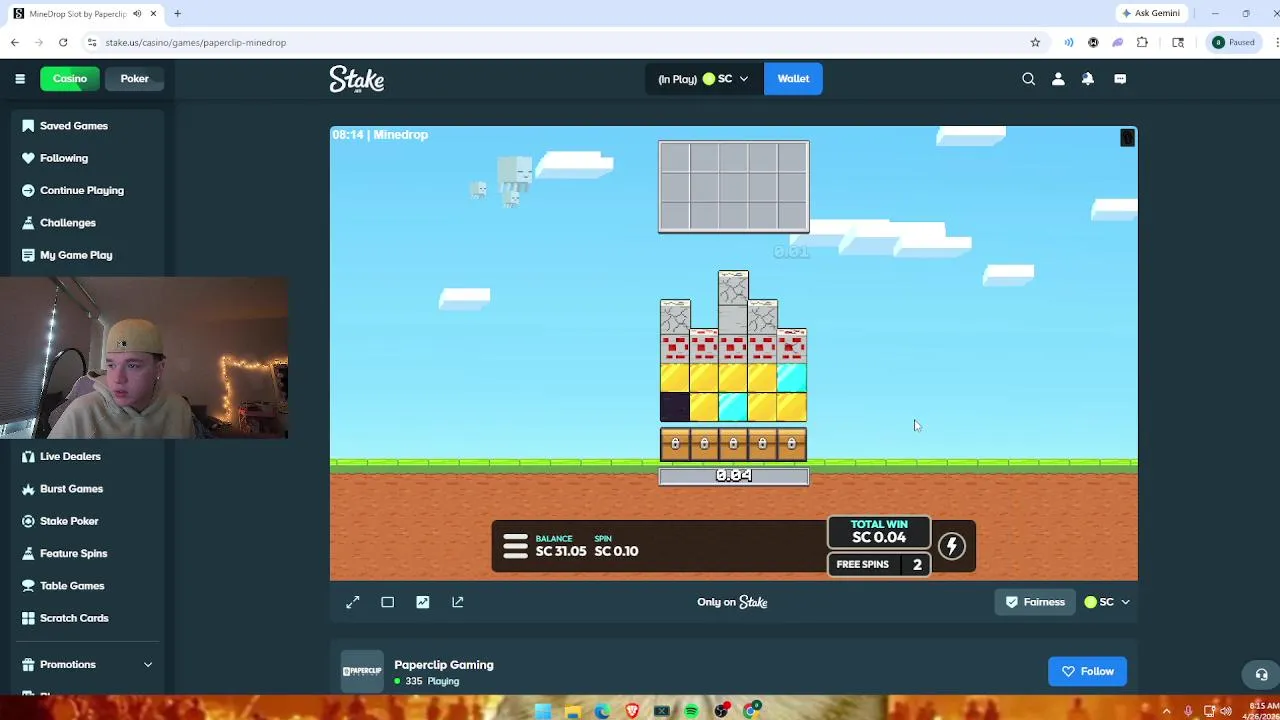The width and height of the screenshot is (1280, 720).
Task: Open the notifications bell
Action: click(1088, 79)
